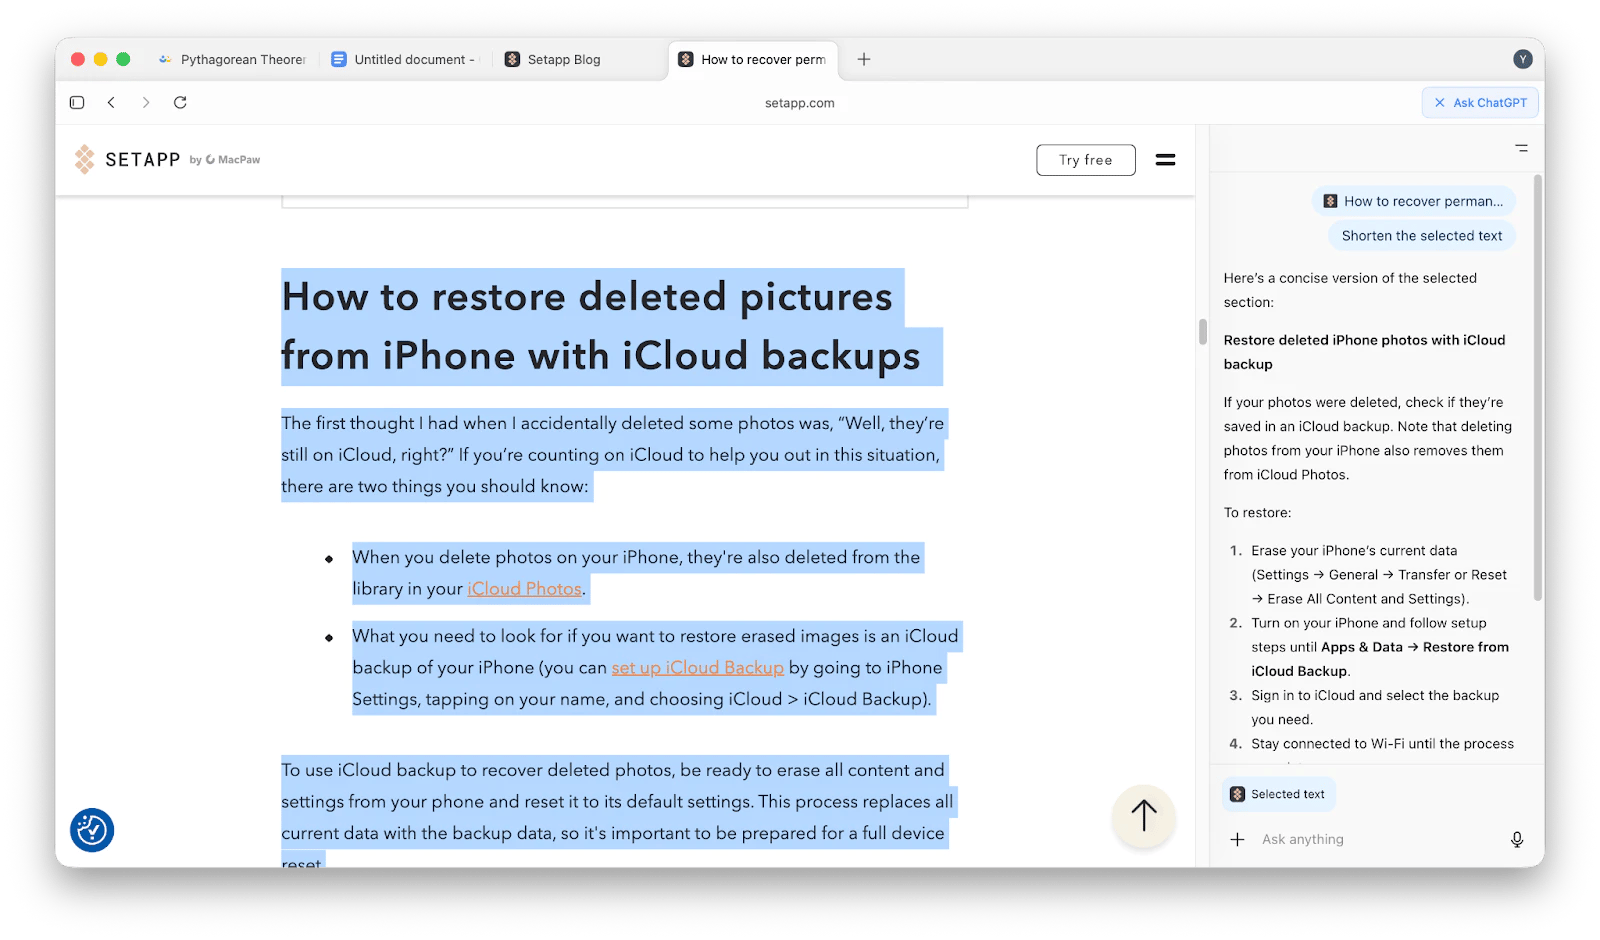Screen dimensions: 1600x940
Task: Switch to the Pythagorean Theorem tab
Action: tap(233, 59)
